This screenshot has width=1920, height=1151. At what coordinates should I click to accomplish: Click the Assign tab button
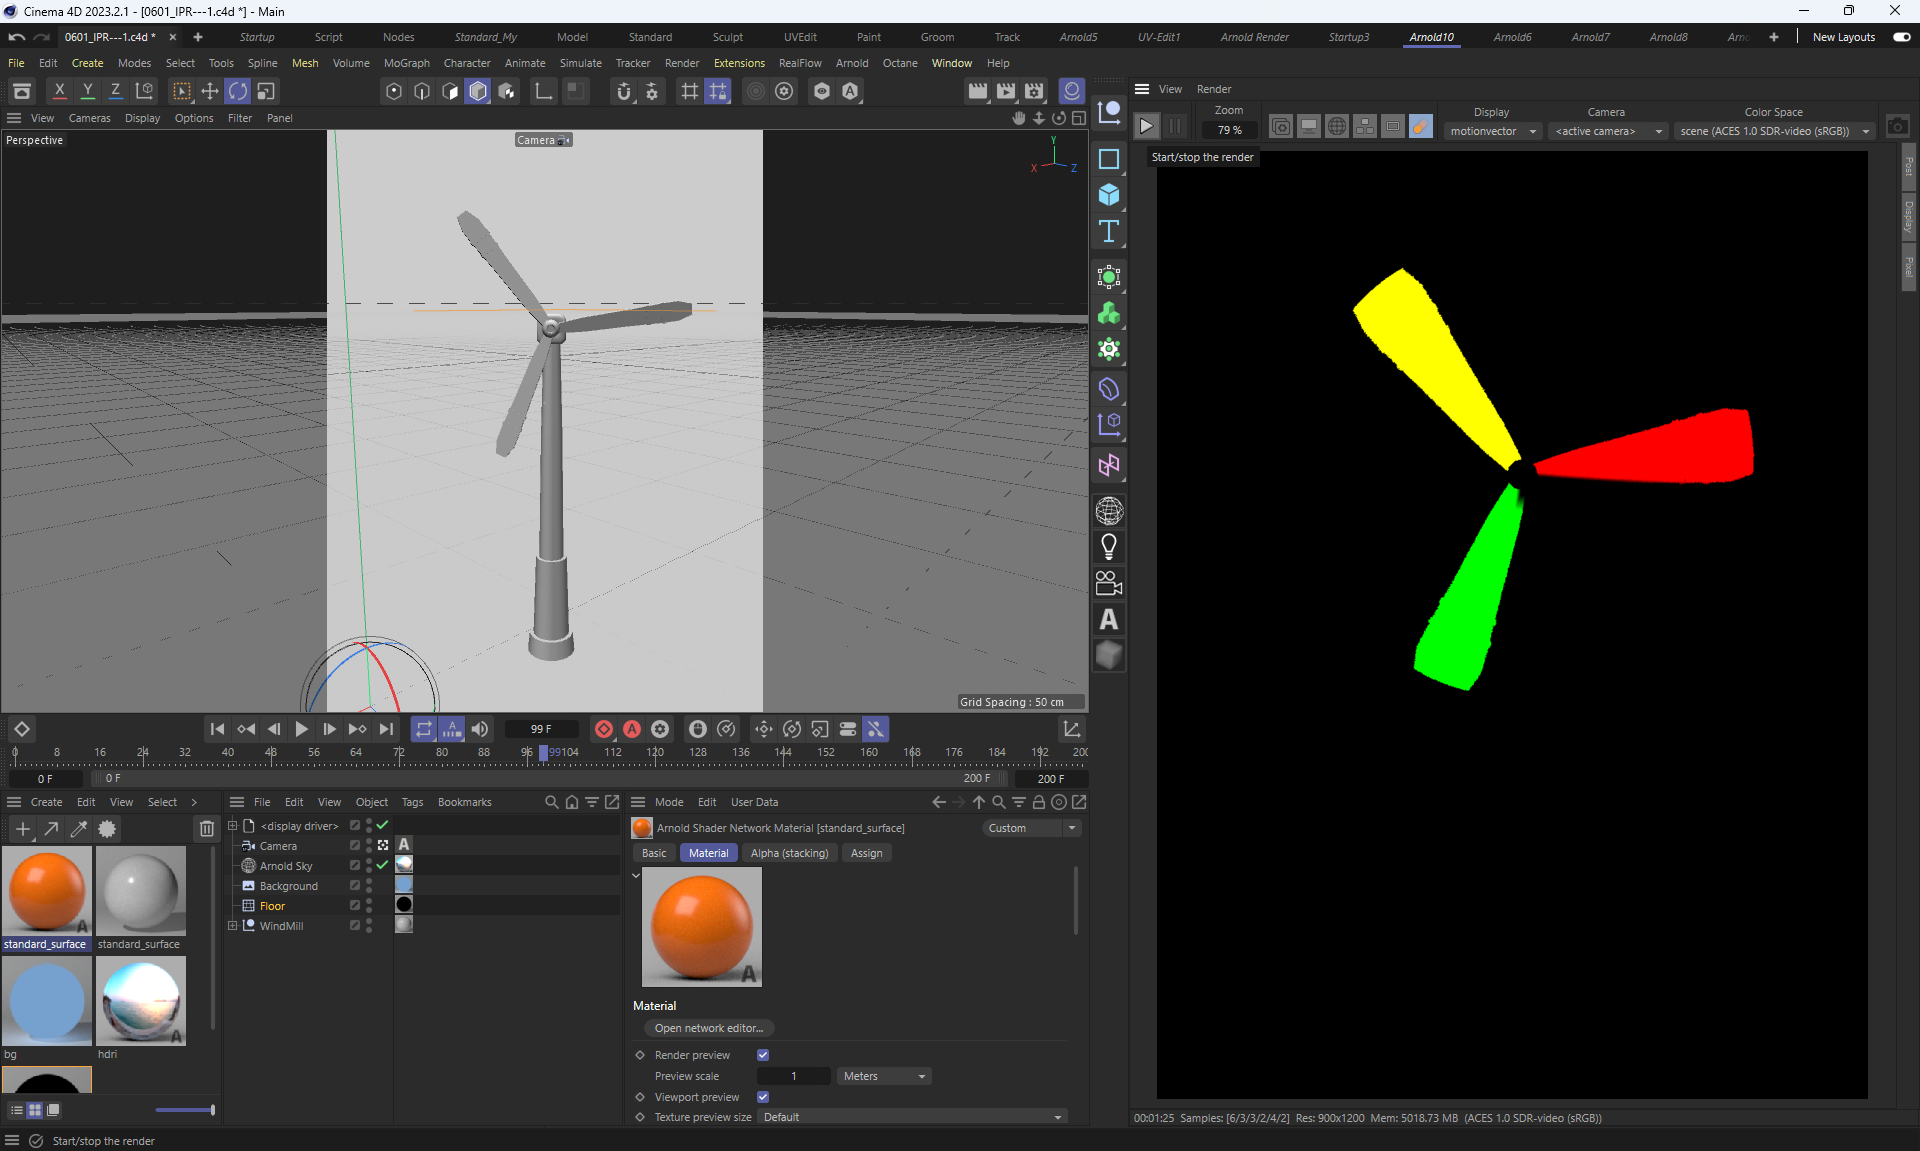coord(866,853)
